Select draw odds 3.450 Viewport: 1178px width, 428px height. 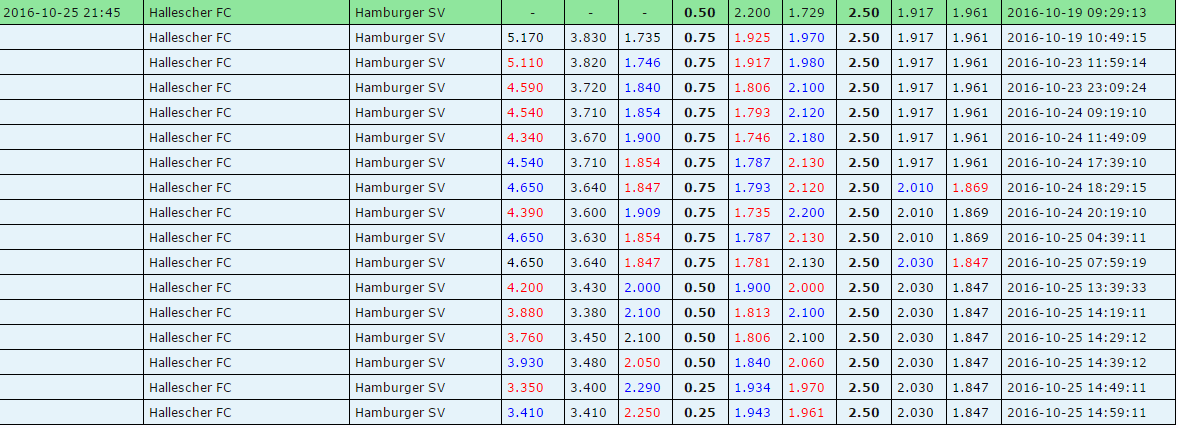click(588, 338)
